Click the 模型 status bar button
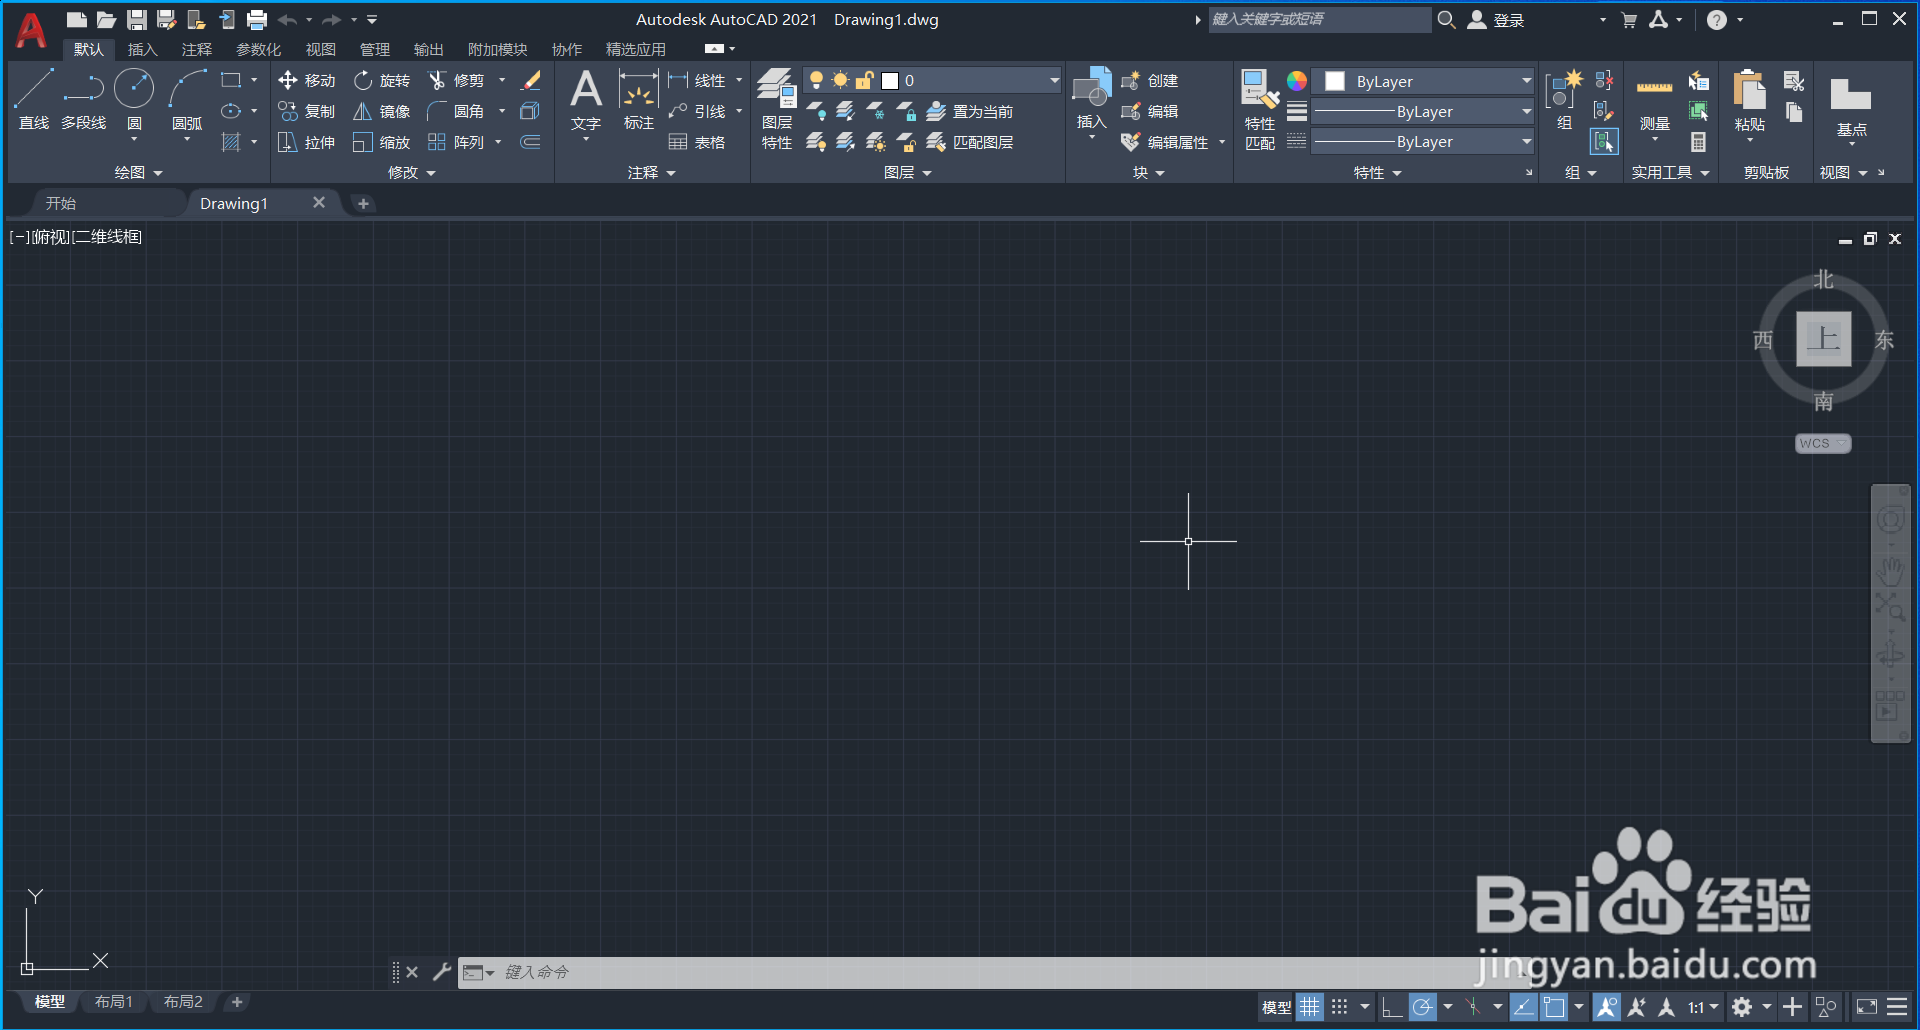Viewport: 1920px width, 1030px height. (x=1276, y=1007)
